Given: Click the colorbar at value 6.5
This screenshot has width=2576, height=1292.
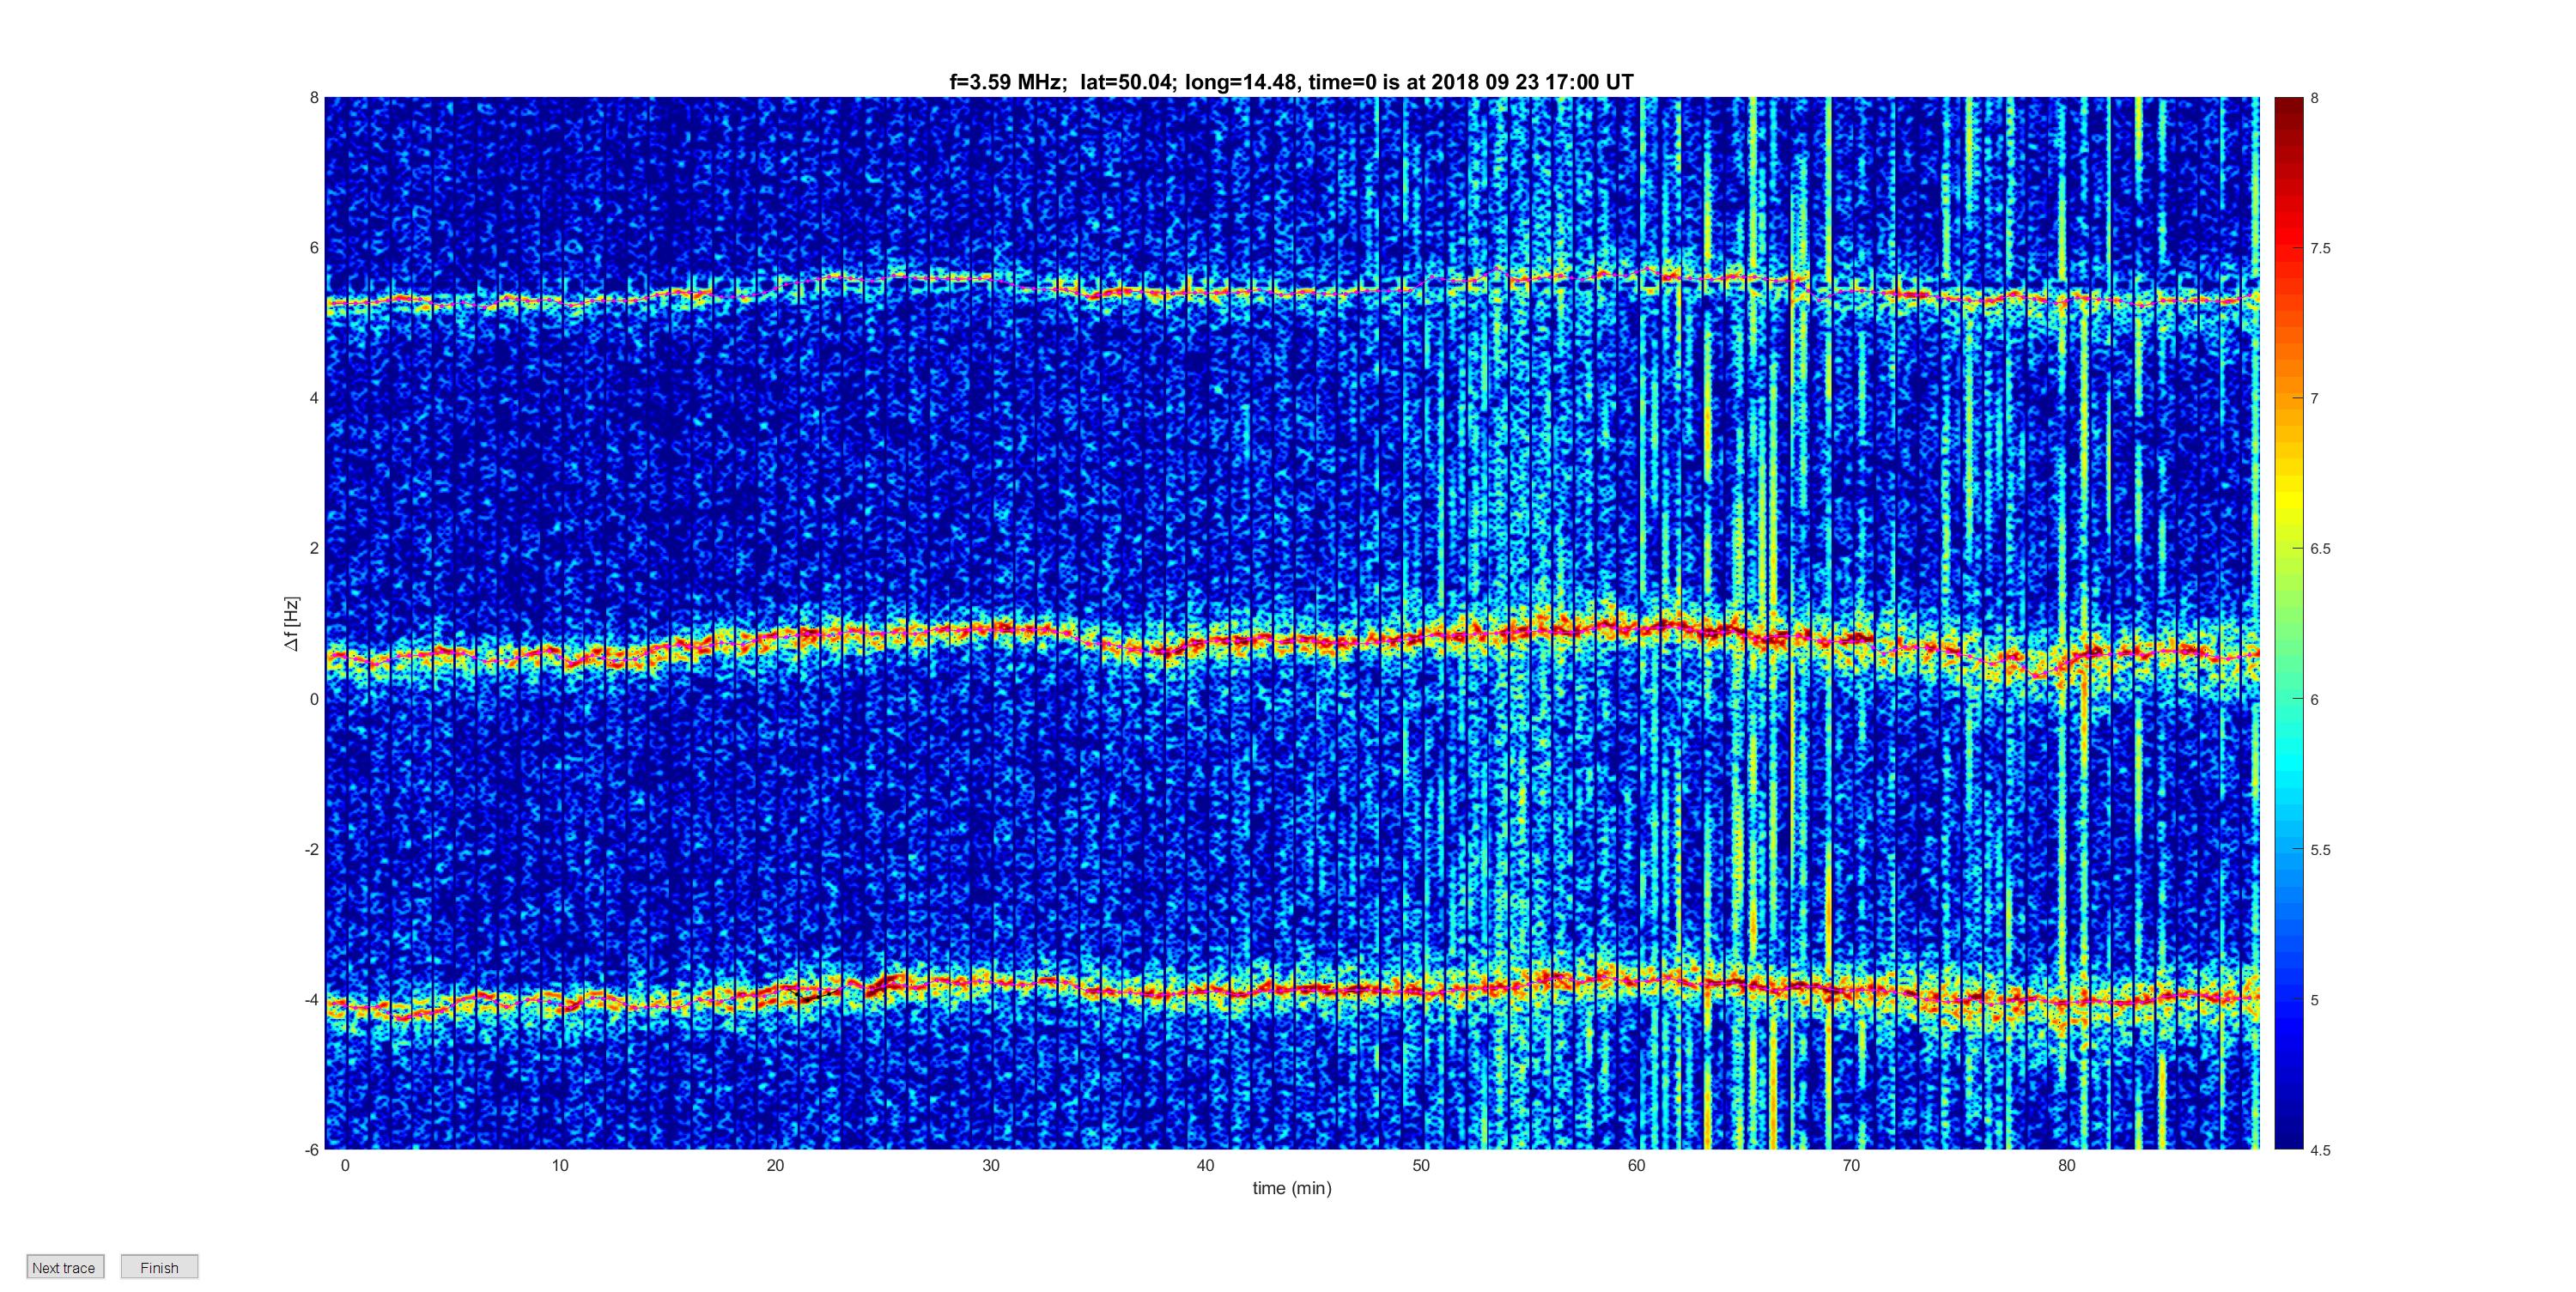Looking at the screenshot, I should click(2288, 549).
